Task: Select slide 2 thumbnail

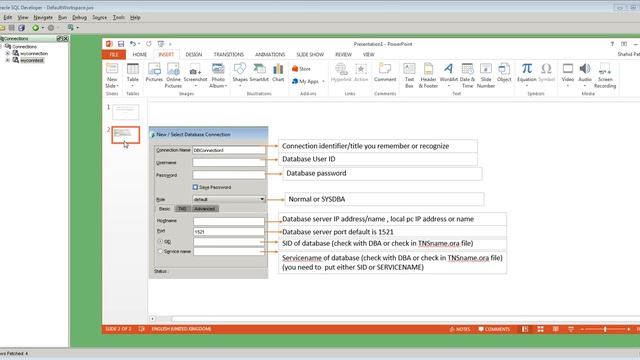Action: (x=125, y=135)
